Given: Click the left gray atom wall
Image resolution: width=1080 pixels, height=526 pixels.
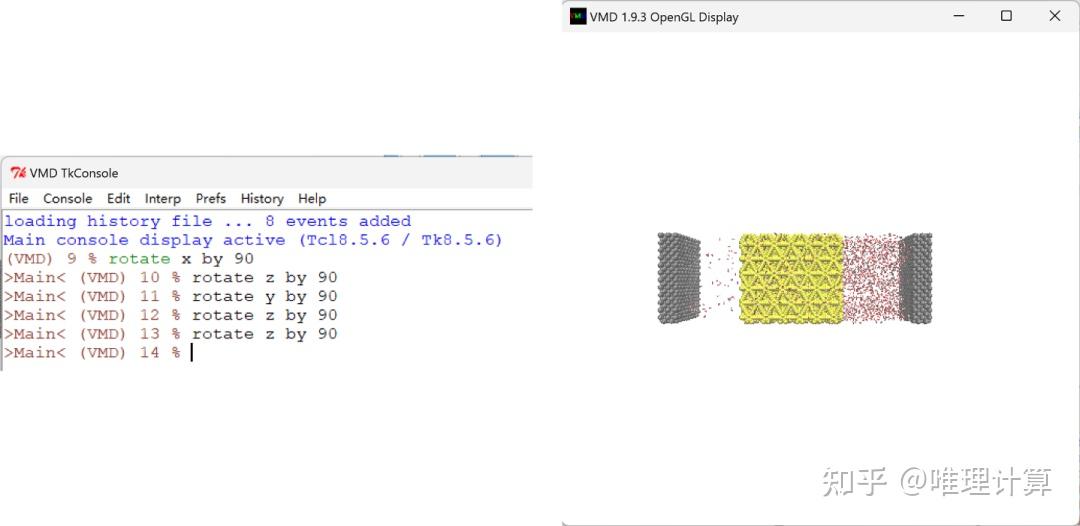Looking at the screenshot, I should [x=679, y=278].
